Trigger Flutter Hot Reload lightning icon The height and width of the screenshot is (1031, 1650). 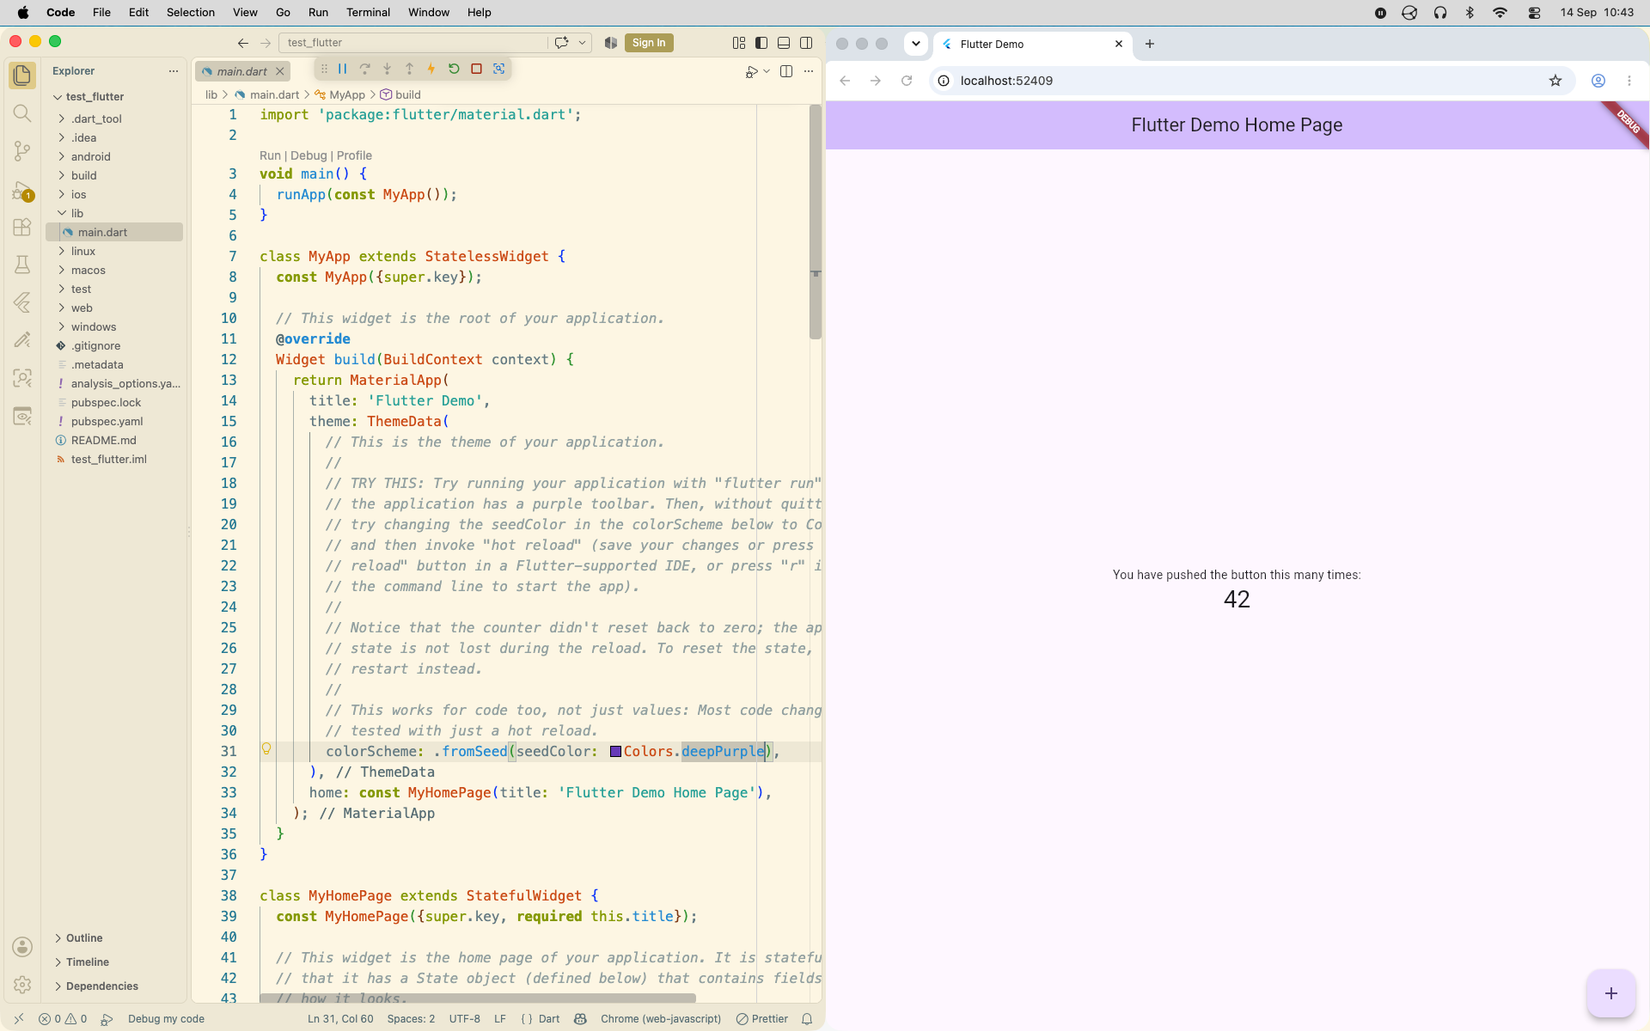[431, 69]
